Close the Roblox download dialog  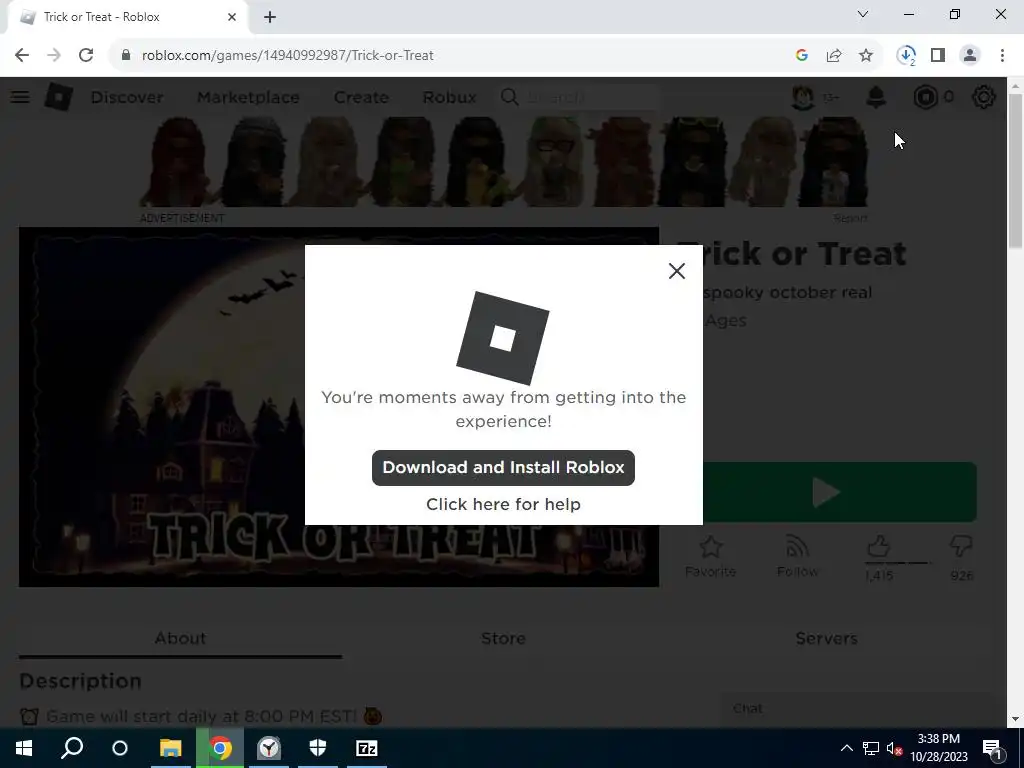[x=677, y=271]
